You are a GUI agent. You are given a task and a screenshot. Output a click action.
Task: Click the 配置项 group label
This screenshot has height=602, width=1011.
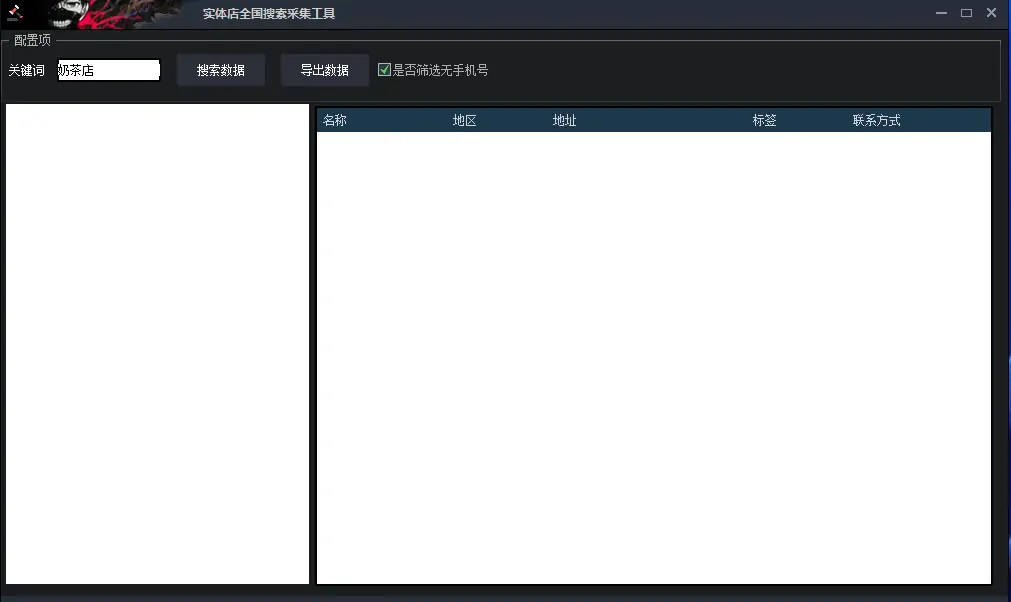click(32, 41)
